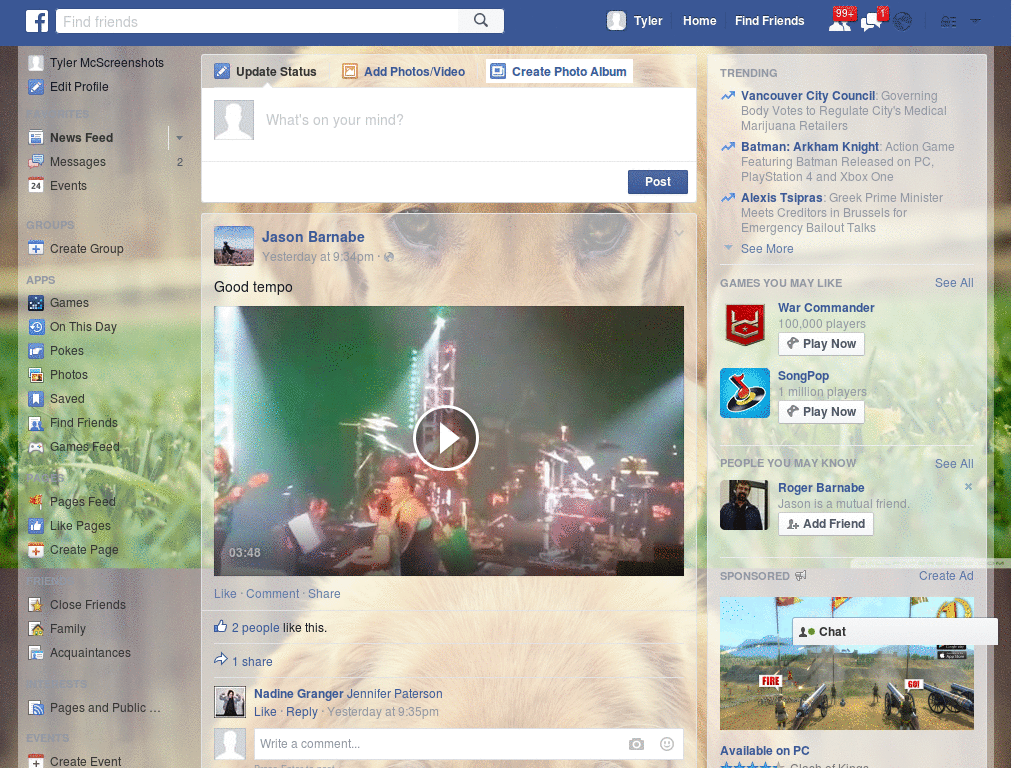
Task: Select the Update Status tab
Action: [266, 72]
